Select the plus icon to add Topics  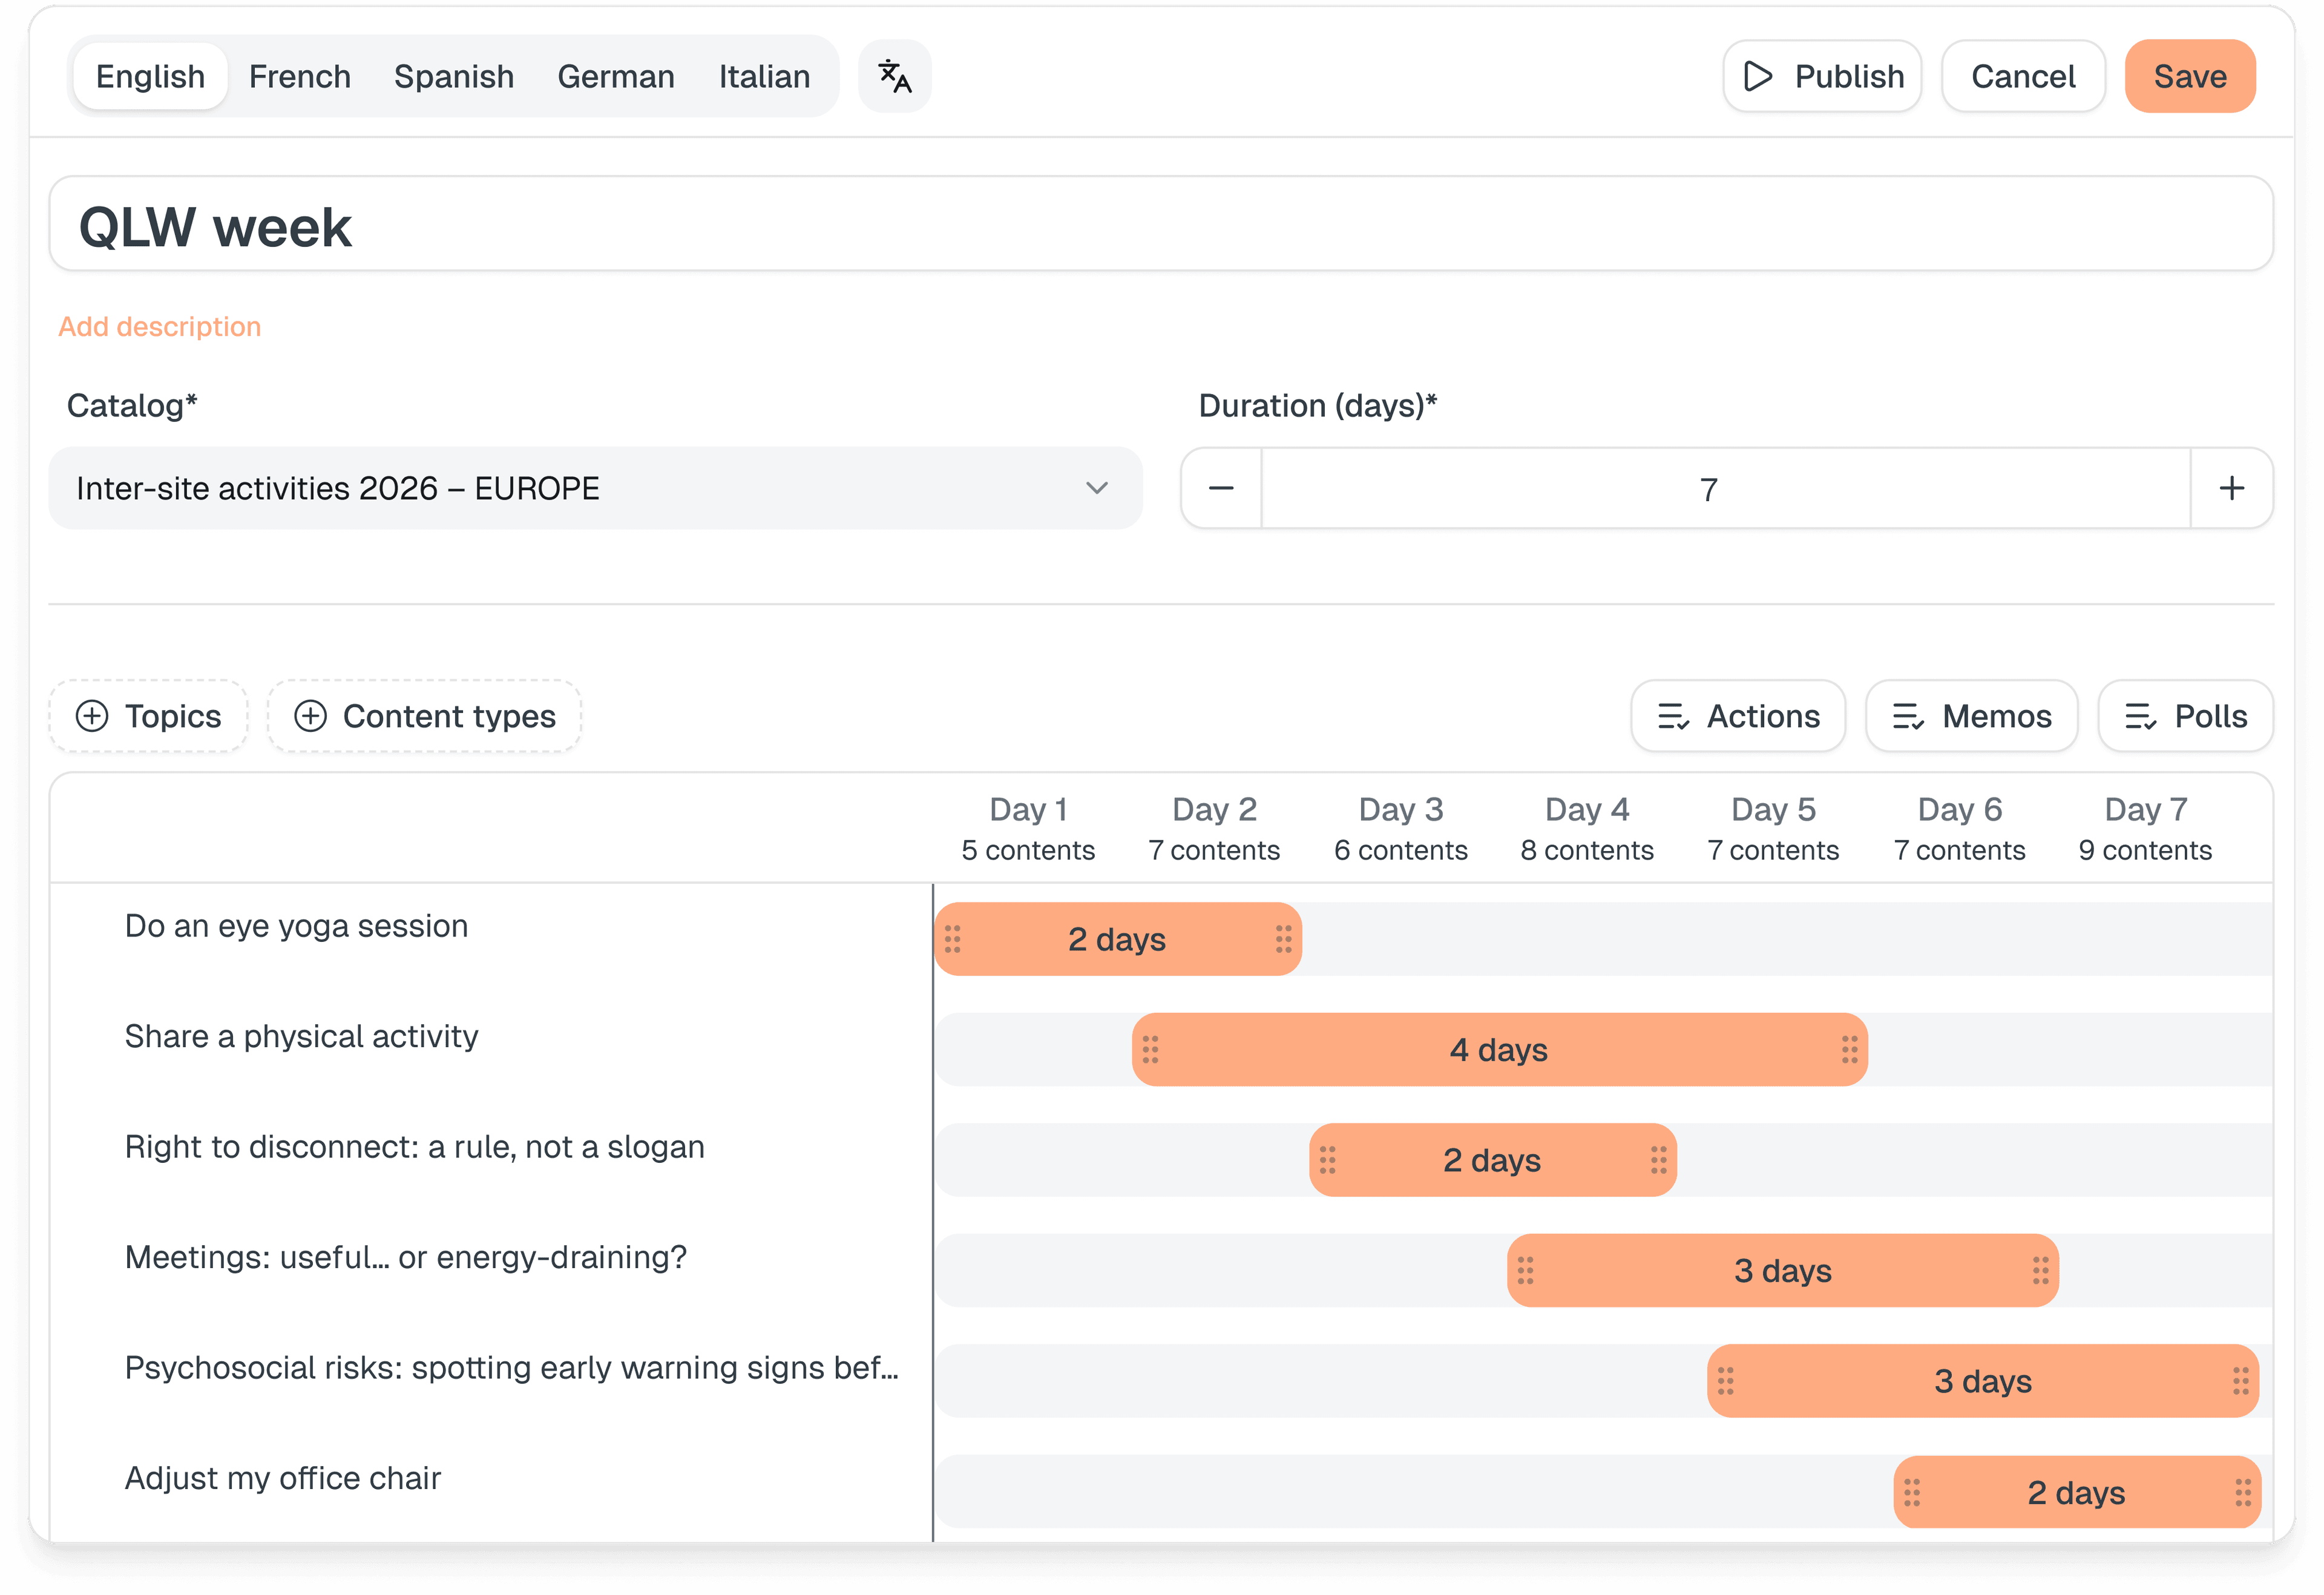(x=92, y=716)
